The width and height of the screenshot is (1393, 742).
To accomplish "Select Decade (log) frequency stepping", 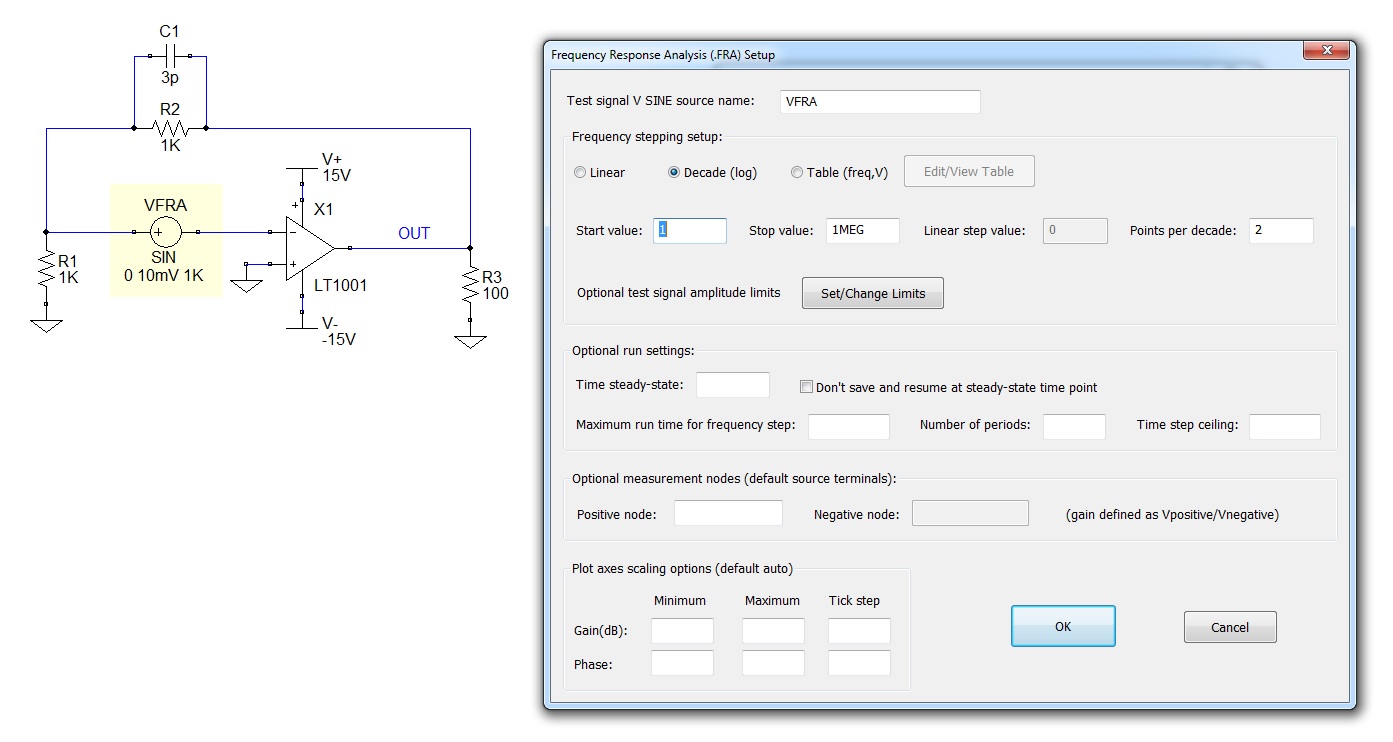I will click(675, 173).
